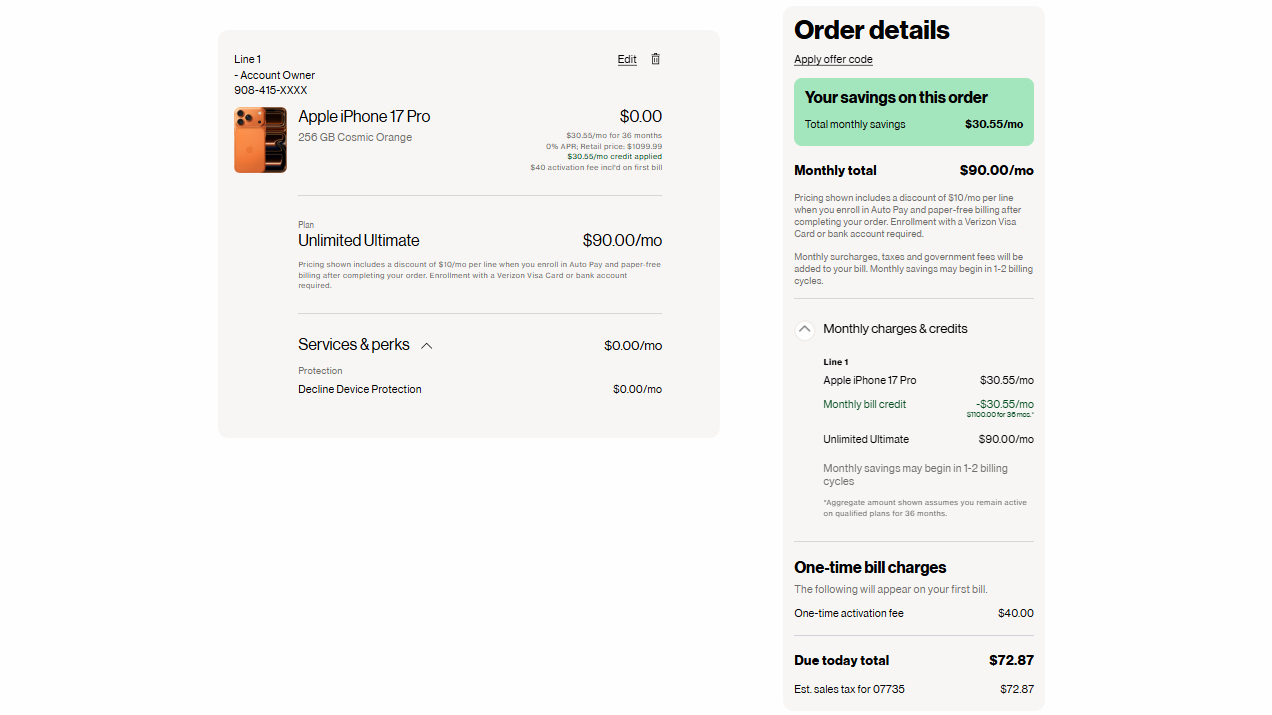Collapse the Services & perks chevron
Screen dimensions: 1272x715
427,346
